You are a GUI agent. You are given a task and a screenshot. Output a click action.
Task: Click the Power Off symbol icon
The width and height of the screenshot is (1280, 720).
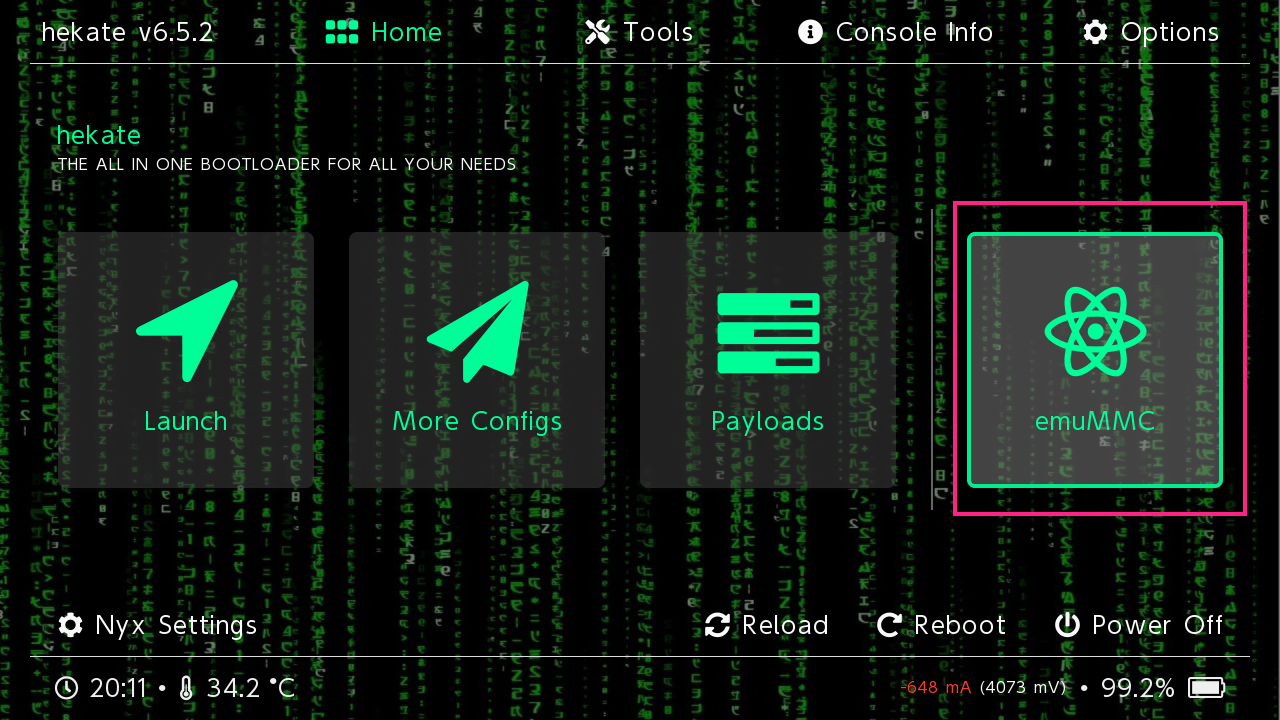1067,625
